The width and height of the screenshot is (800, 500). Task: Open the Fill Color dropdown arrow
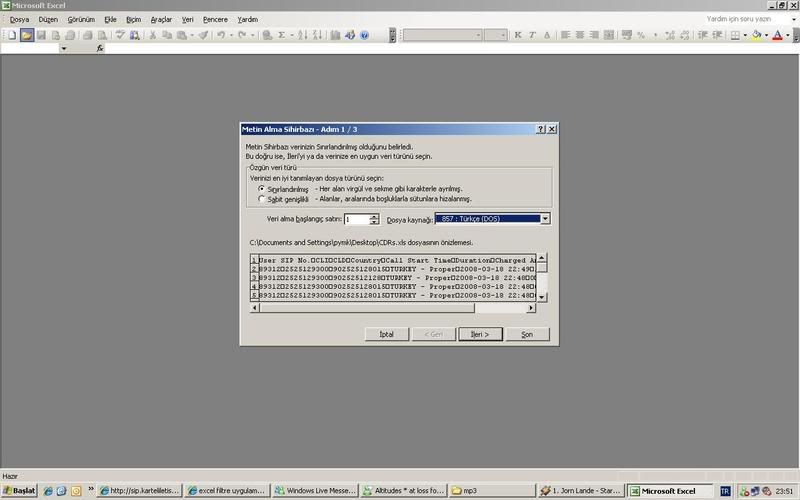point(766,35)
